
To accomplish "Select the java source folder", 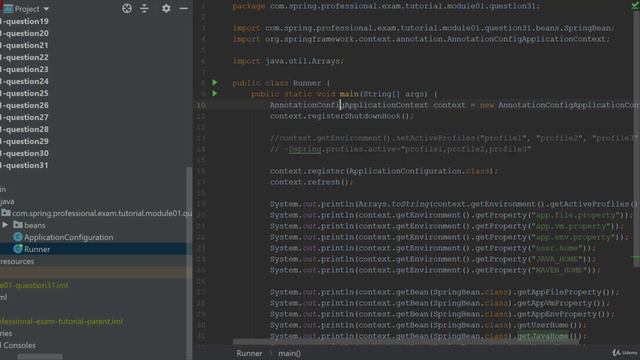I will pos(7,201).
